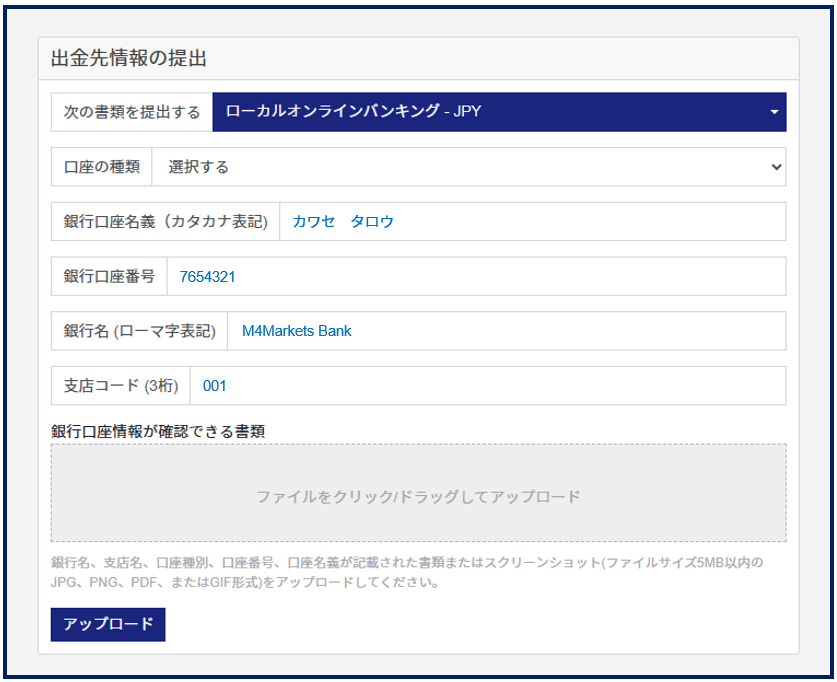This screenshot has width=837, height=682.
Task: Click the 出金先情報の提出 panel heading
Action: point(129,58)
